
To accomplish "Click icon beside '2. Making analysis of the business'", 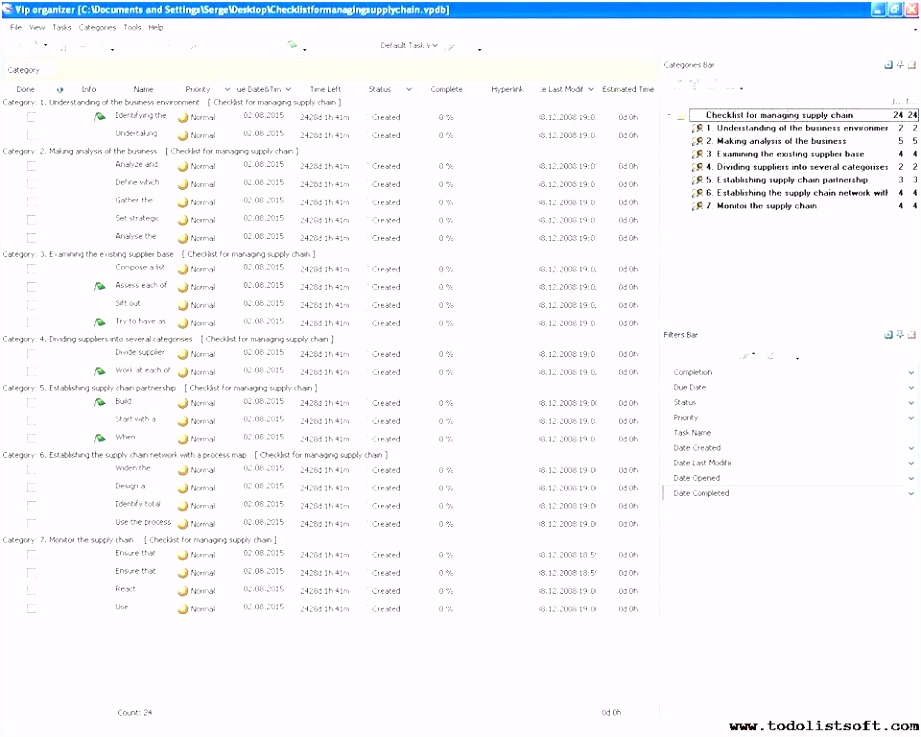I will [697, 142].
